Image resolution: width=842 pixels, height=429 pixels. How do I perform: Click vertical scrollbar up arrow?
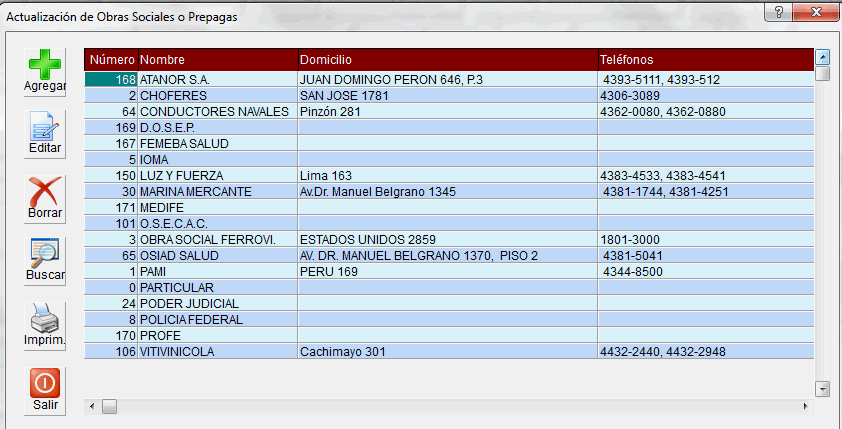[x=822, y=56]
